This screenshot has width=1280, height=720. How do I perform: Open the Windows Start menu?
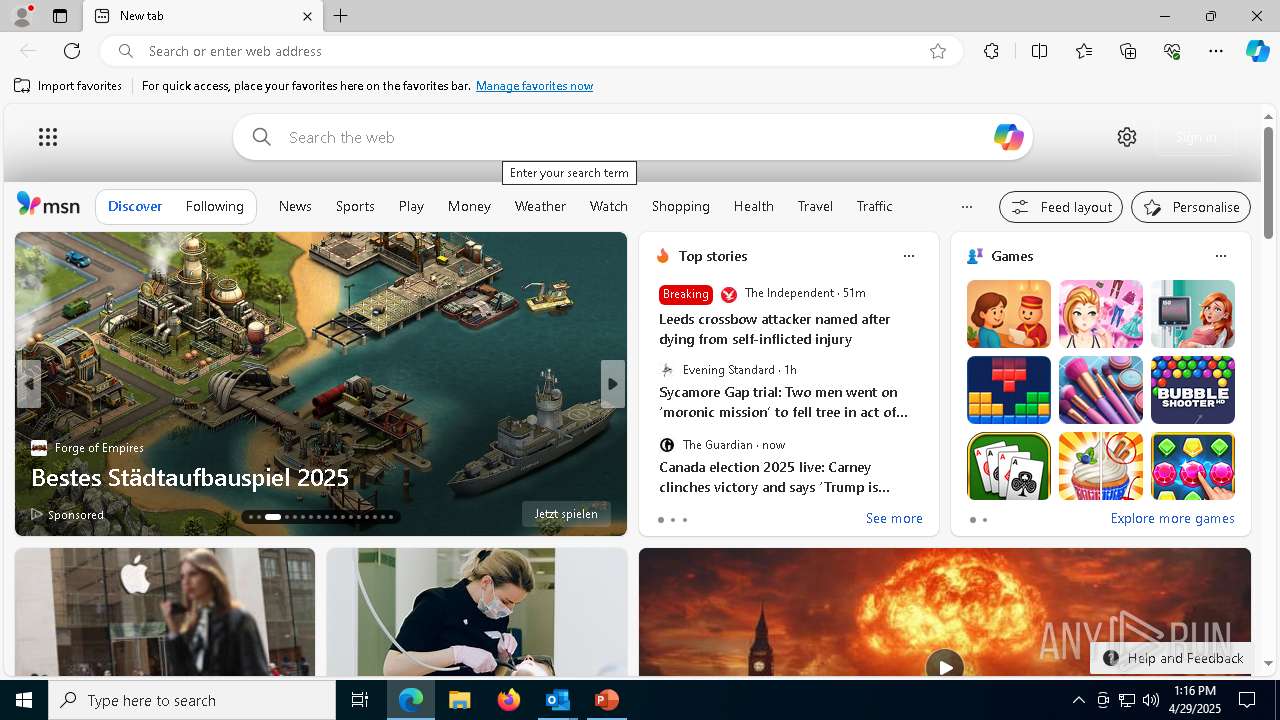[x=24, y=700]
